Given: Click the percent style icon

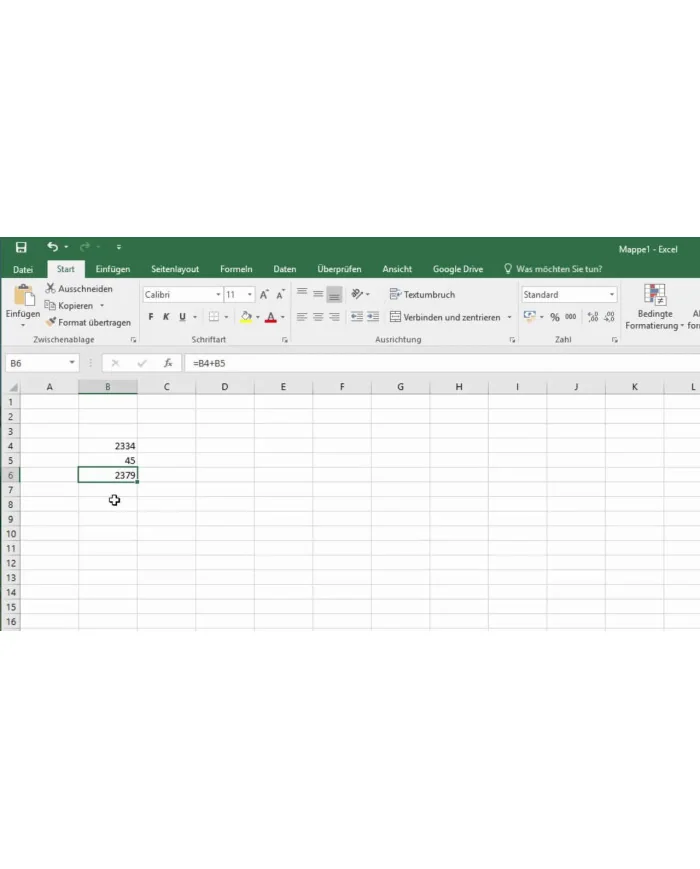Looking at the screenshot, I should coord(555,317).
